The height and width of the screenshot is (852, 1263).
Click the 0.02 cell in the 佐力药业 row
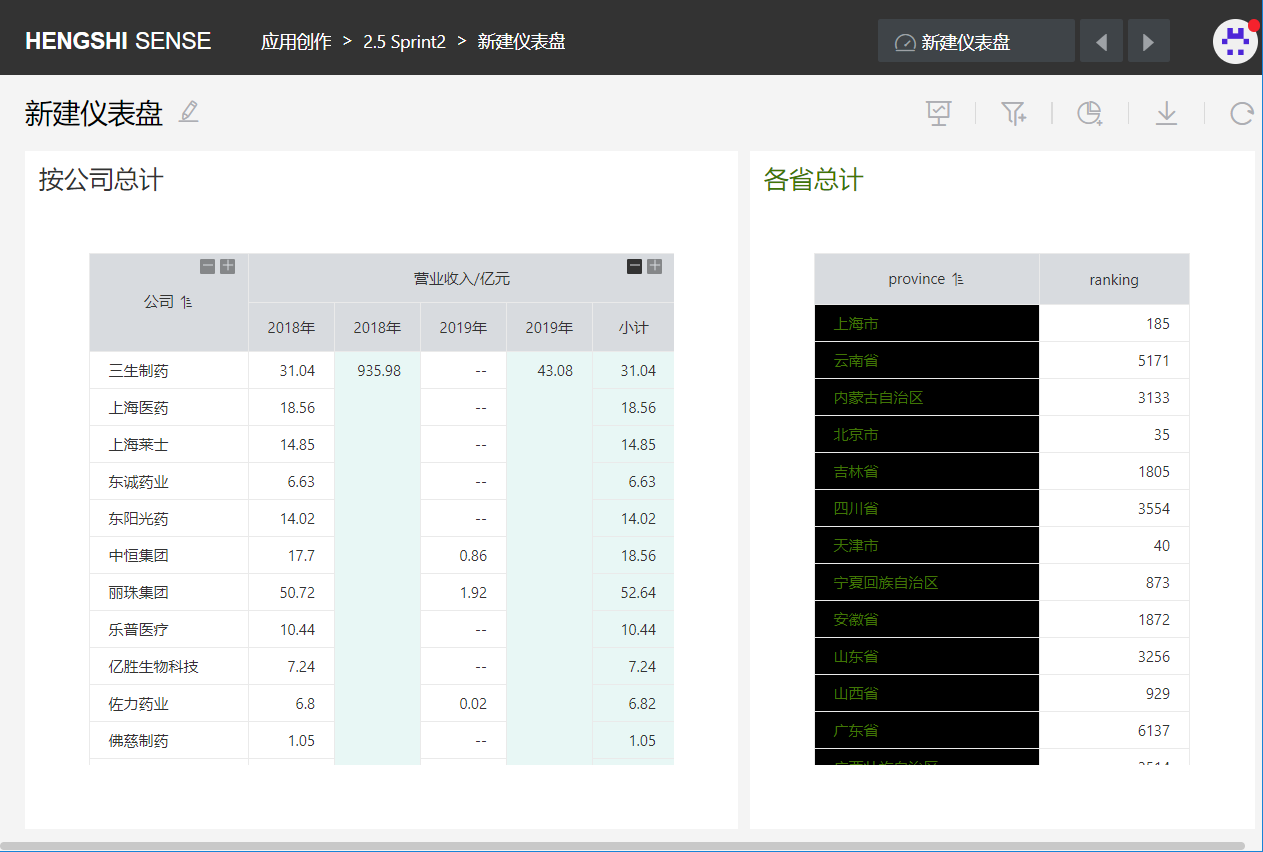click(x=464, y=703)
